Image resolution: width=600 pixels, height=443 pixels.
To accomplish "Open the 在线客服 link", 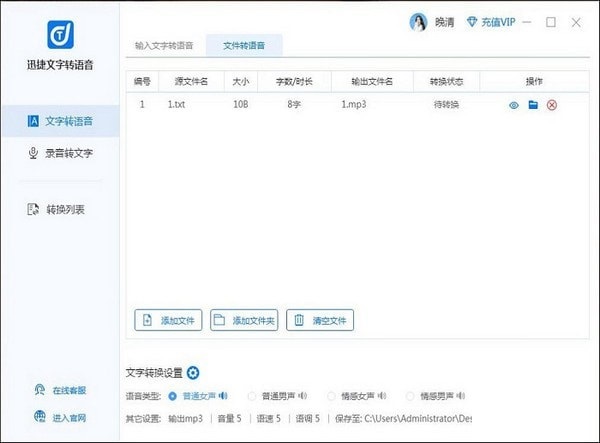I will click(x=69, y=390).
